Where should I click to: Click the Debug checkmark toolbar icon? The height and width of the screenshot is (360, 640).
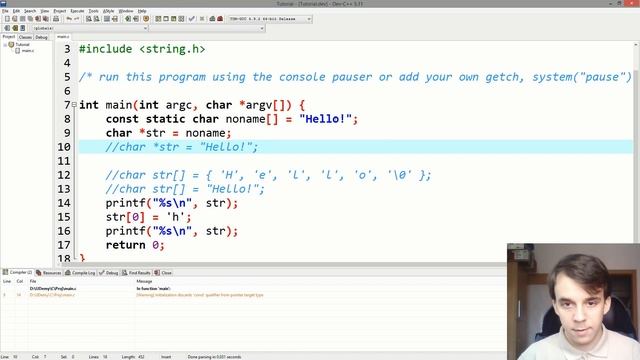pos(191,19)
